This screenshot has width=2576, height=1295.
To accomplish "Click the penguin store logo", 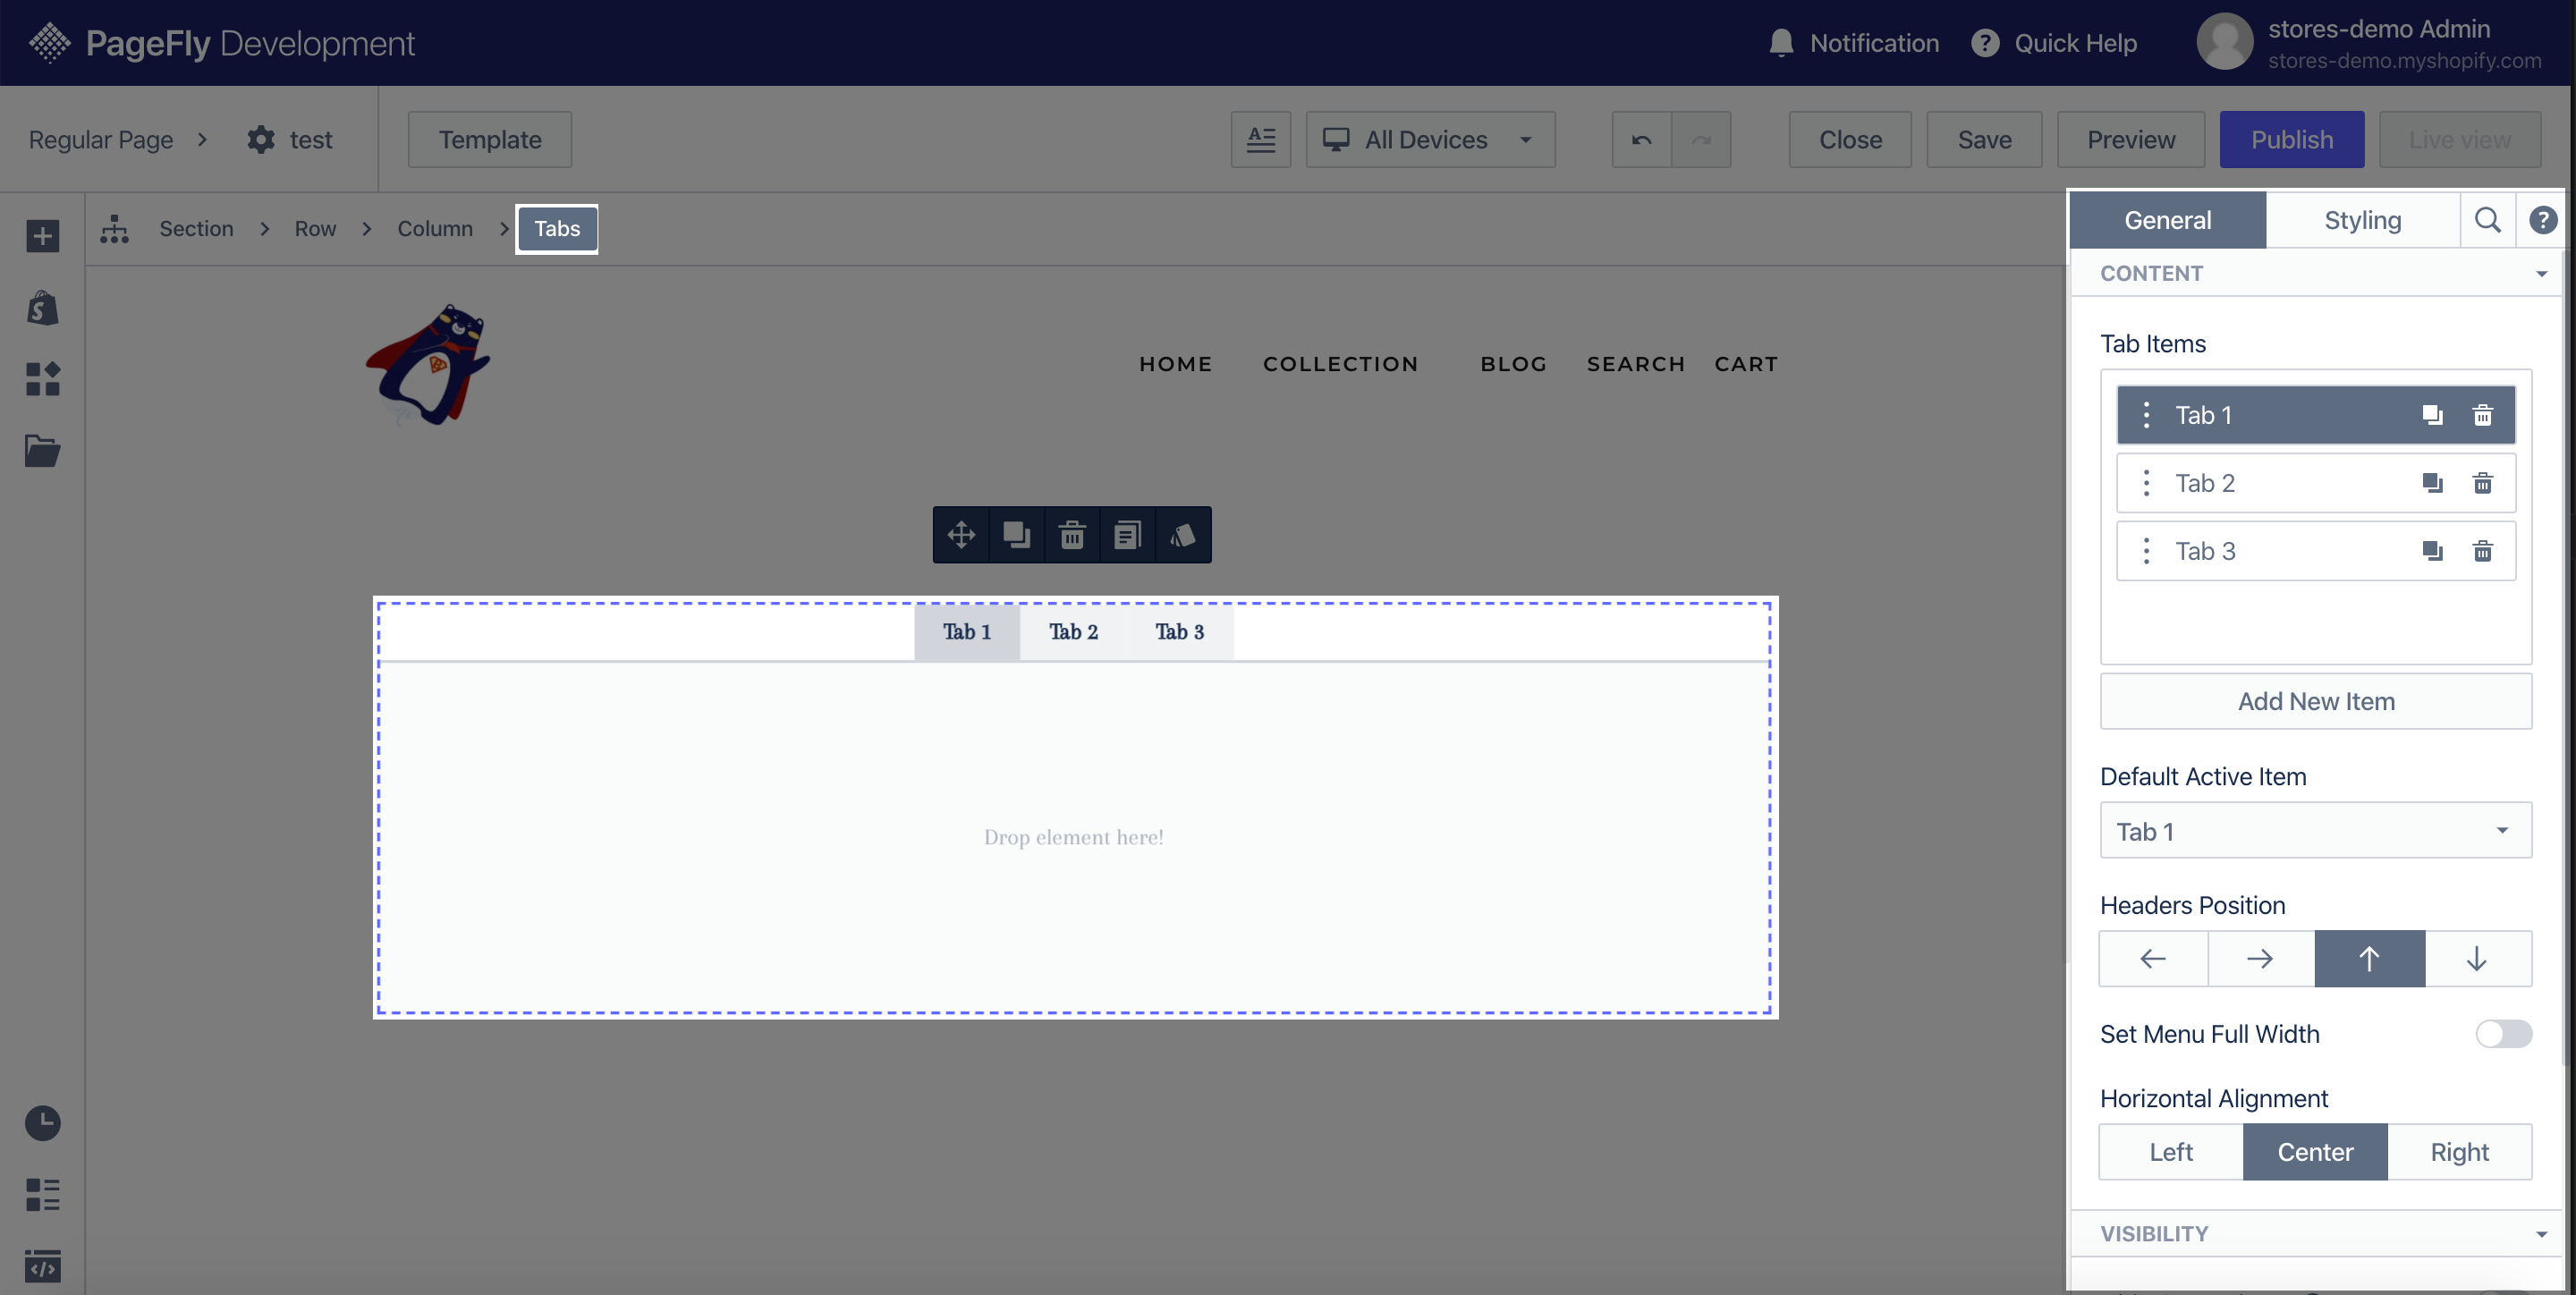I will pyautogui.click(x=429, y=365).
